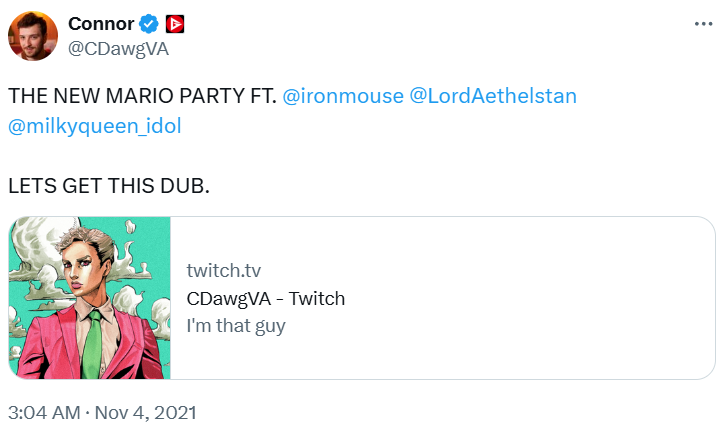Click the display name Connor
This screenshot has height=429, width=721.
(101, 24)
